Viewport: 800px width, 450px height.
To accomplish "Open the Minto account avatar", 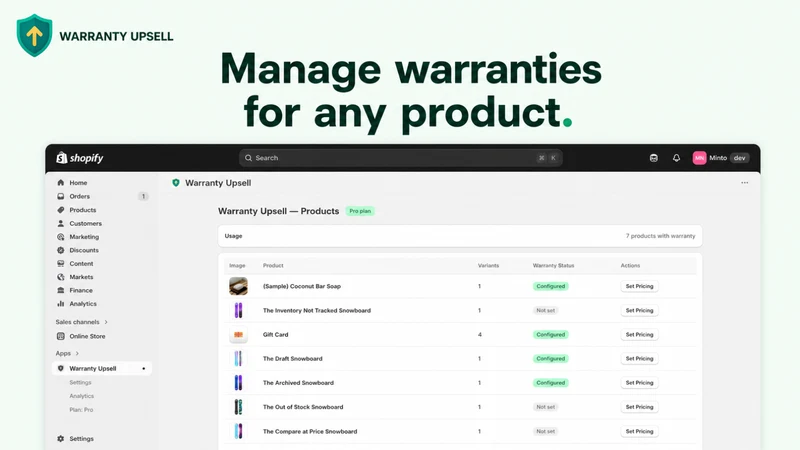I will 699,158.
